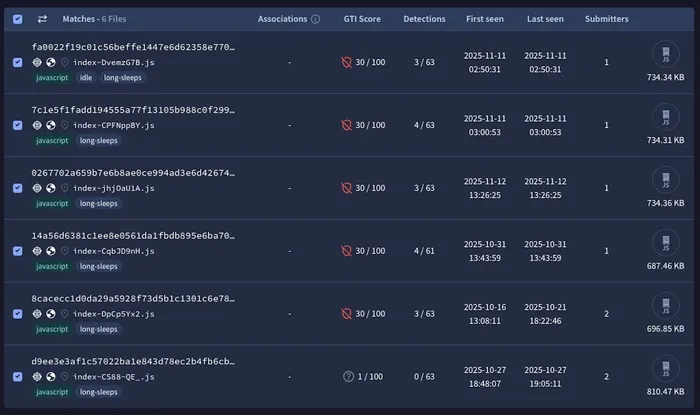Viewport: 700px width, 415px height.
Task: Click javascript tag under index-CS88-QE_.js
Action: pyautogui.click(x=52, y=392)
